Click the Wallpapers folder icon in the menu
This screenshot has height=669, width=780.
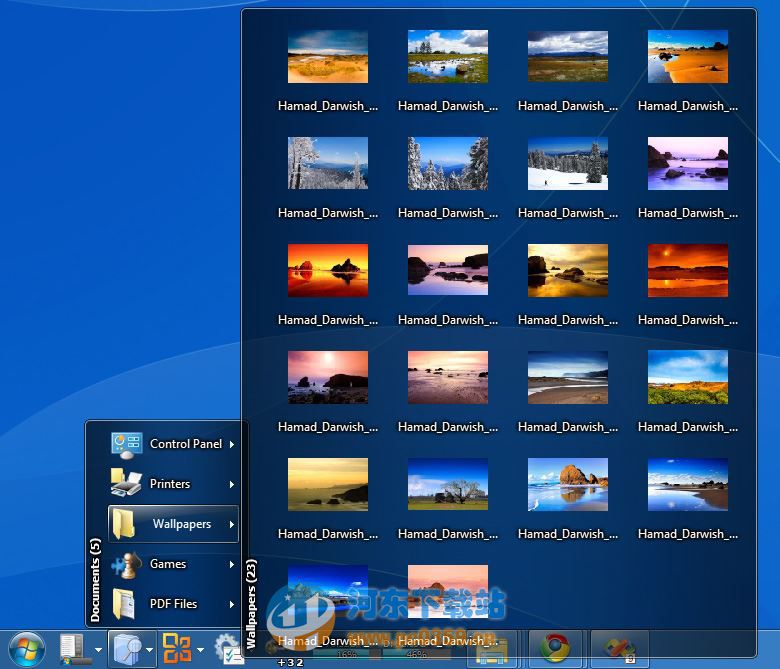(x=123, y=524)
